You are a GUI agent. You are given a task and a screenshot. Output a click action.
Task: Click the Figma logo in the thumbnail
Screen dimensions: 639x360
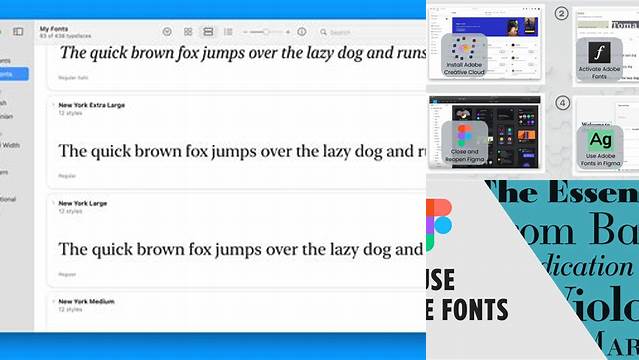pyautogui.click(x=439, y=225)
